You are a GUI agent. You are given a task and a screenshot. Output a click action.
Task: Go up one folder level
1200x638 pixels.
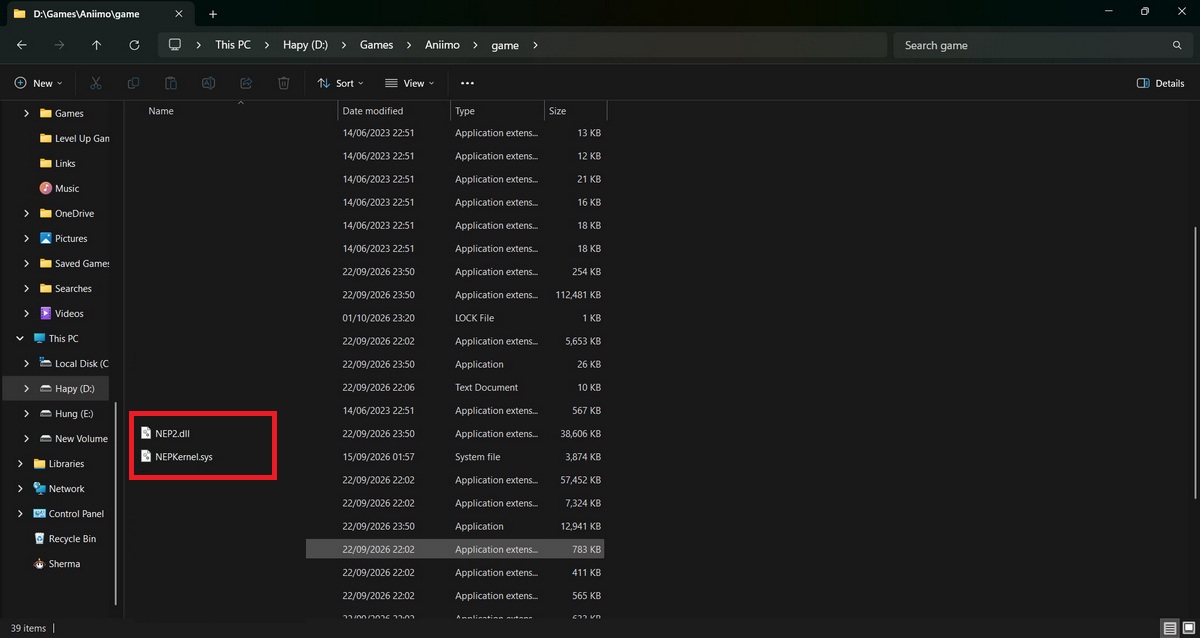96,45
